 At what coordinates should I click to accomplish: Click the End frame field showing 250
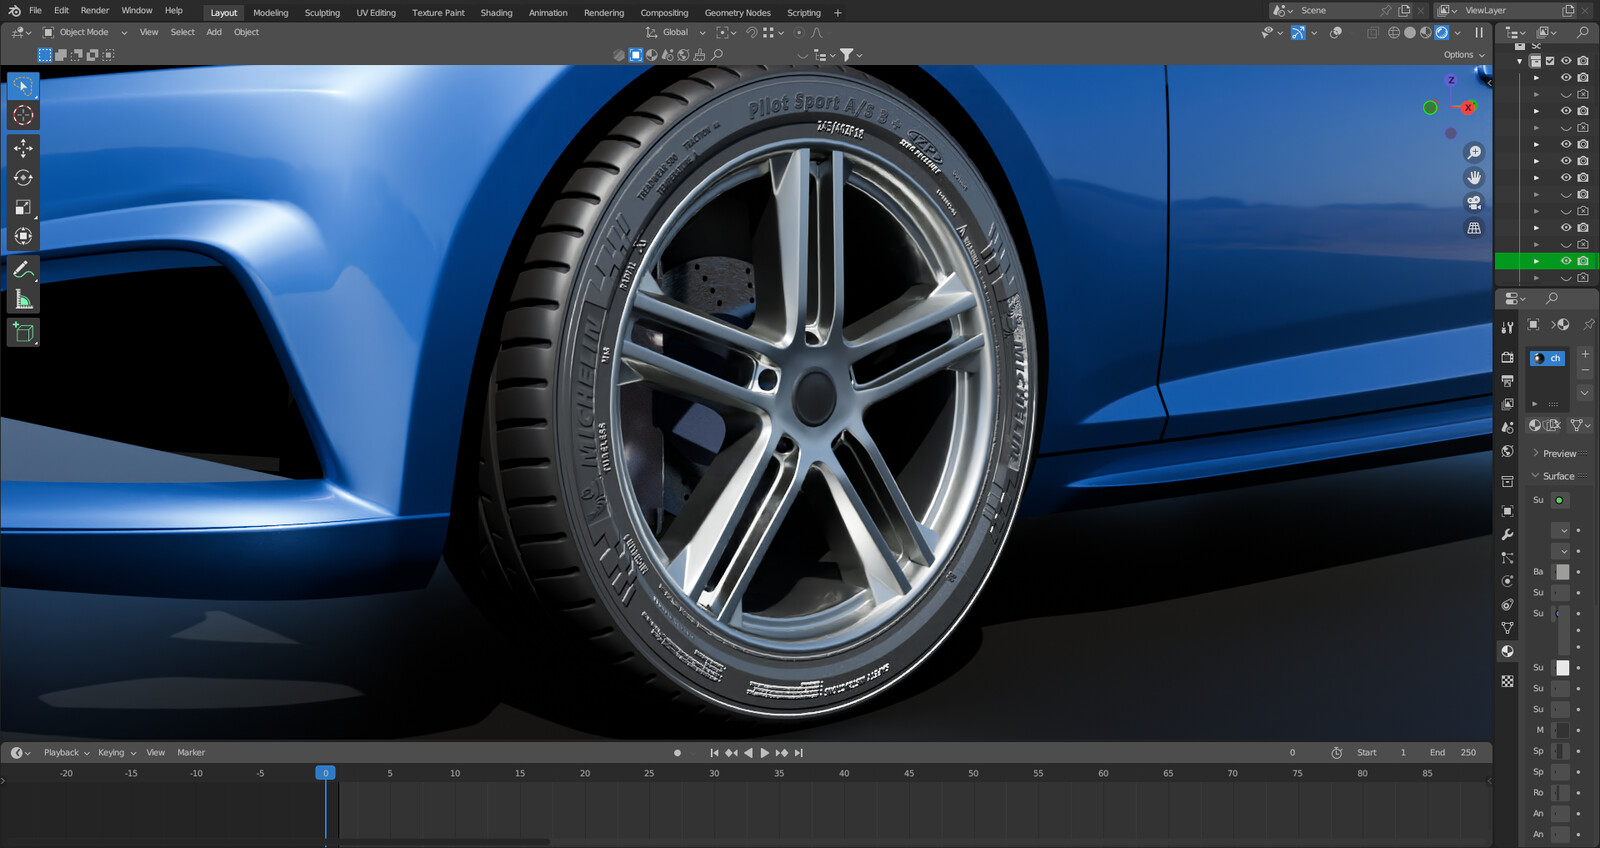pos(1453,753)
